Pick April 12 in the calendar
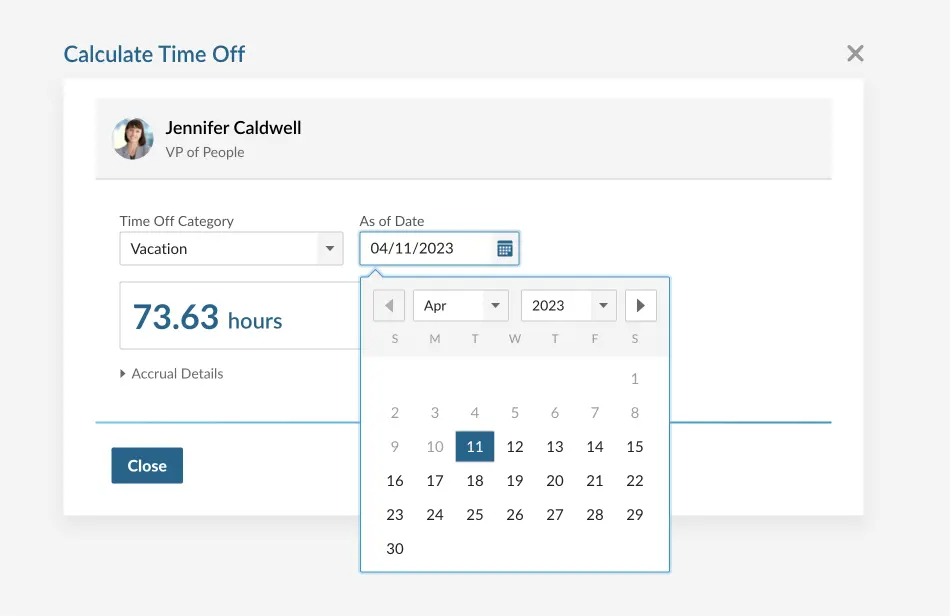 click(515, 447)
